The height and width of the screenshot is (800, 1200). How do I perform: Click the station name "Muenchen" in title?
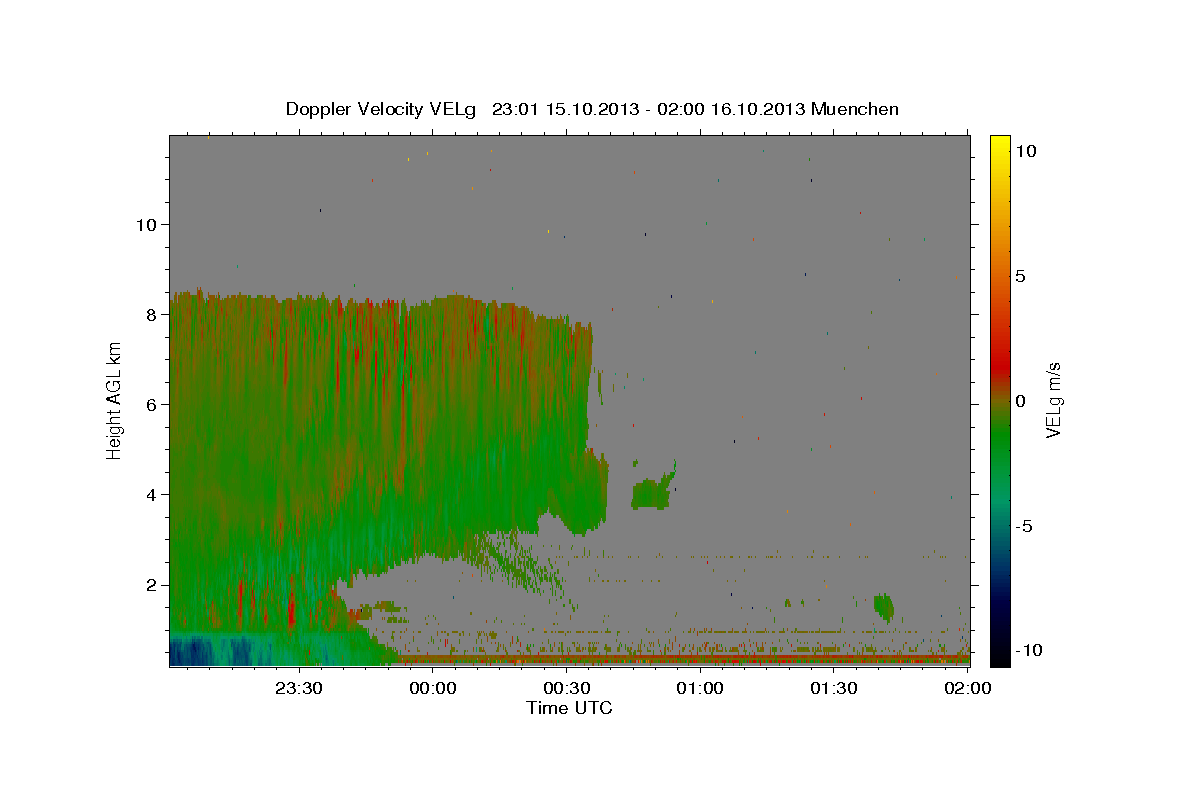[855, 109]
